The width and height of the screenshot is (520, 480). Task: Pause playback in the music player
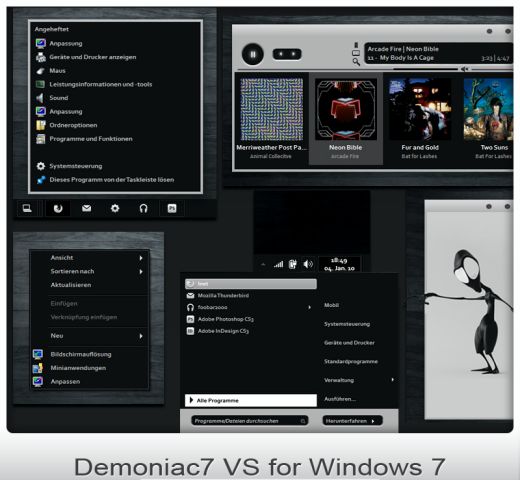point(253,54)
